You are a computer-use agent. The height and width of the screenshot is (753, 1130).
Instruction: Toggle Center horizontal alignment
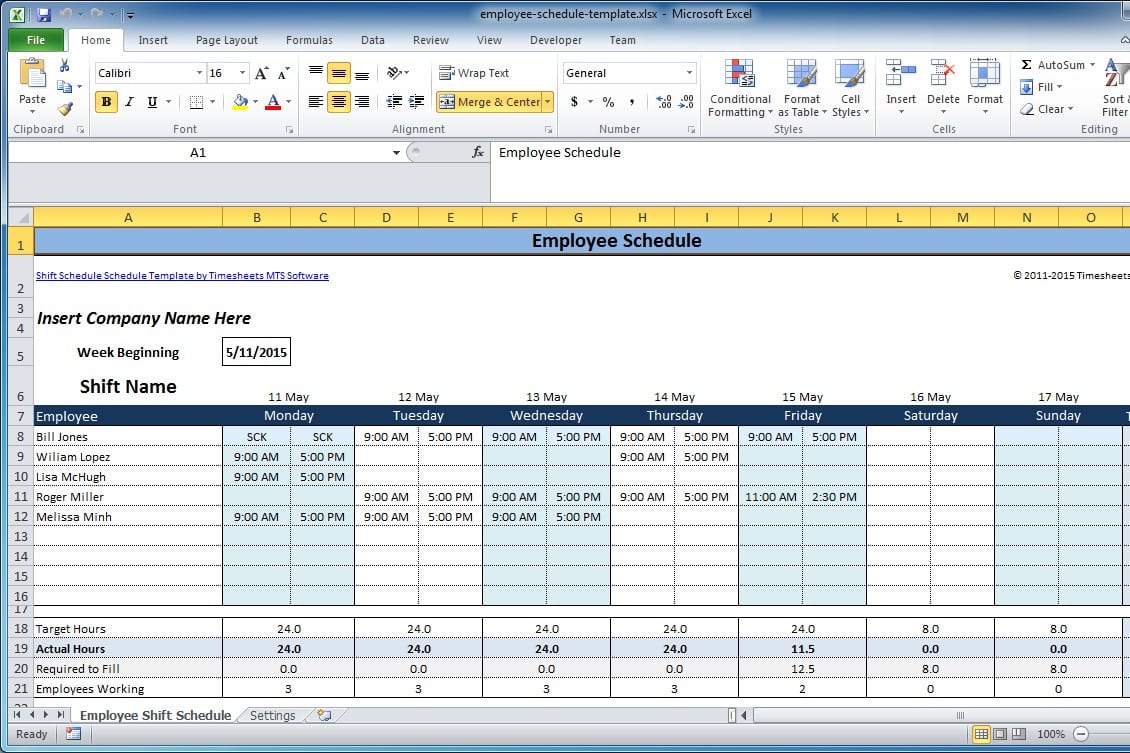(339, 102)
